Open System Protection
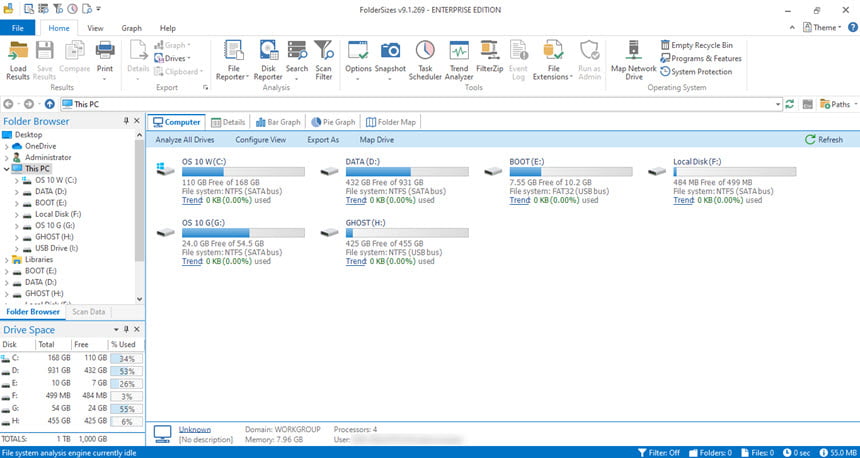The image size is (860, 458). point(696,71)
